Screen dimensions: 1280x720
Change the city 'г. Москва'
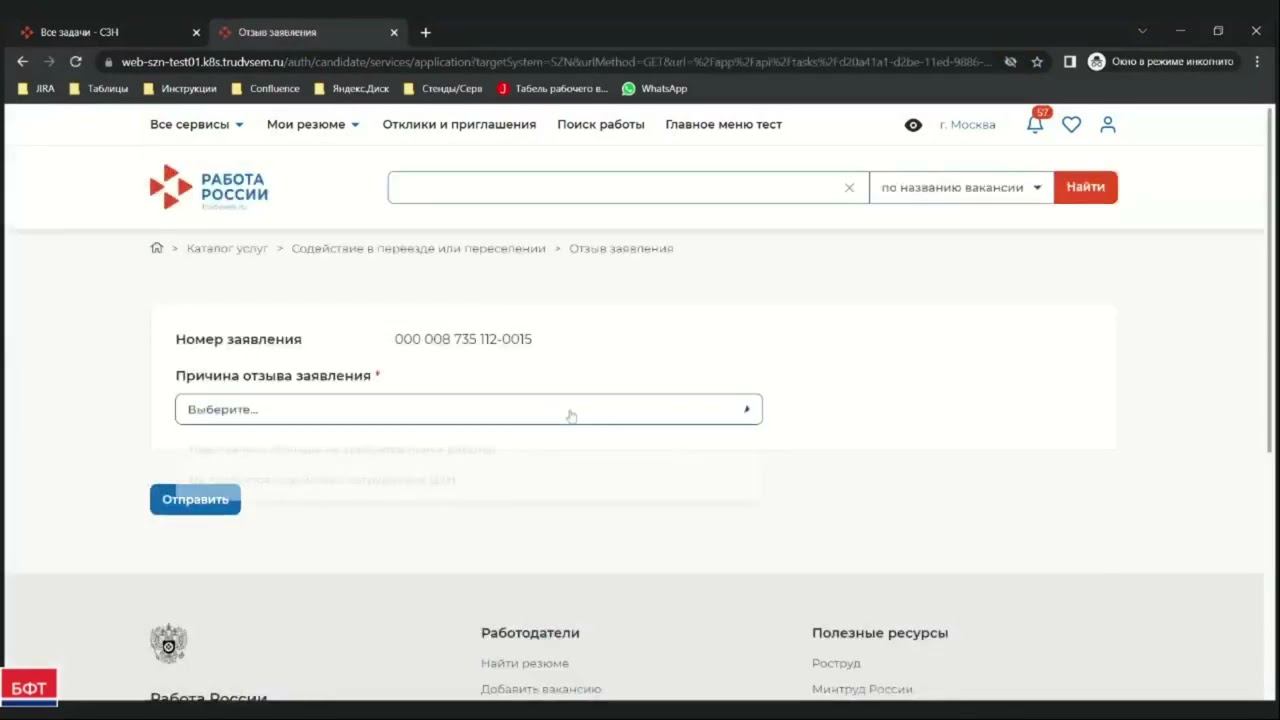[967, 125]
